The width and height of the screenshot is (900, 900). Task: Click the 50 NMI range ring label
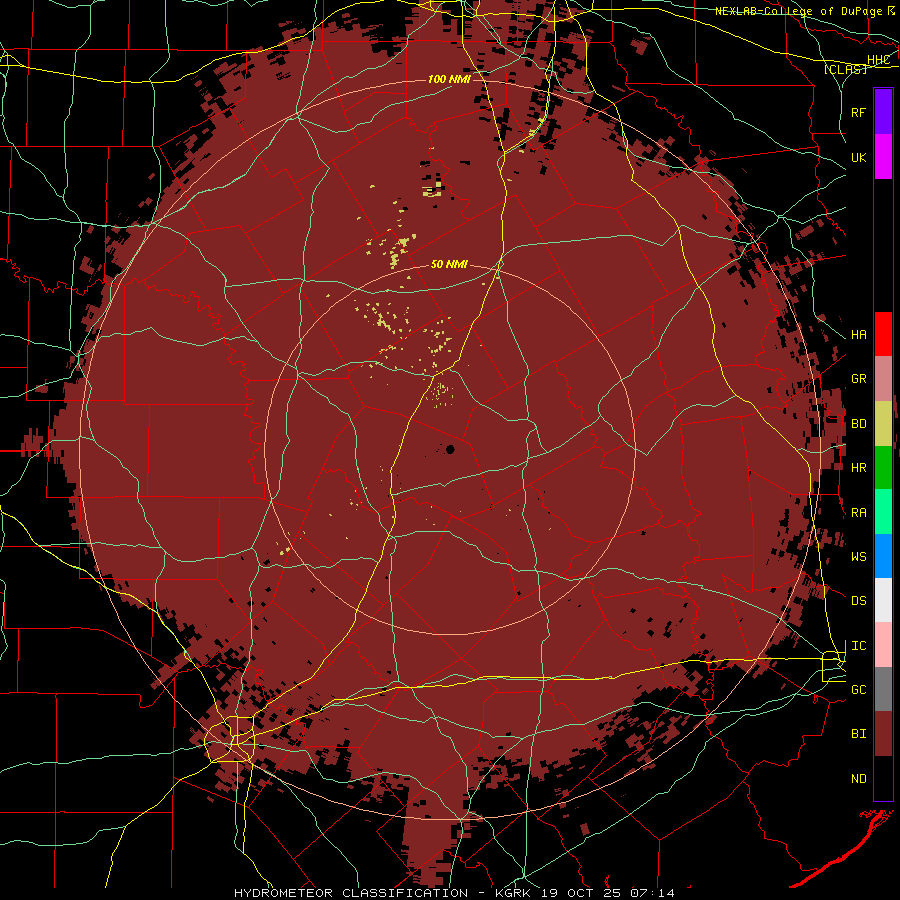(x=449, y=264)
